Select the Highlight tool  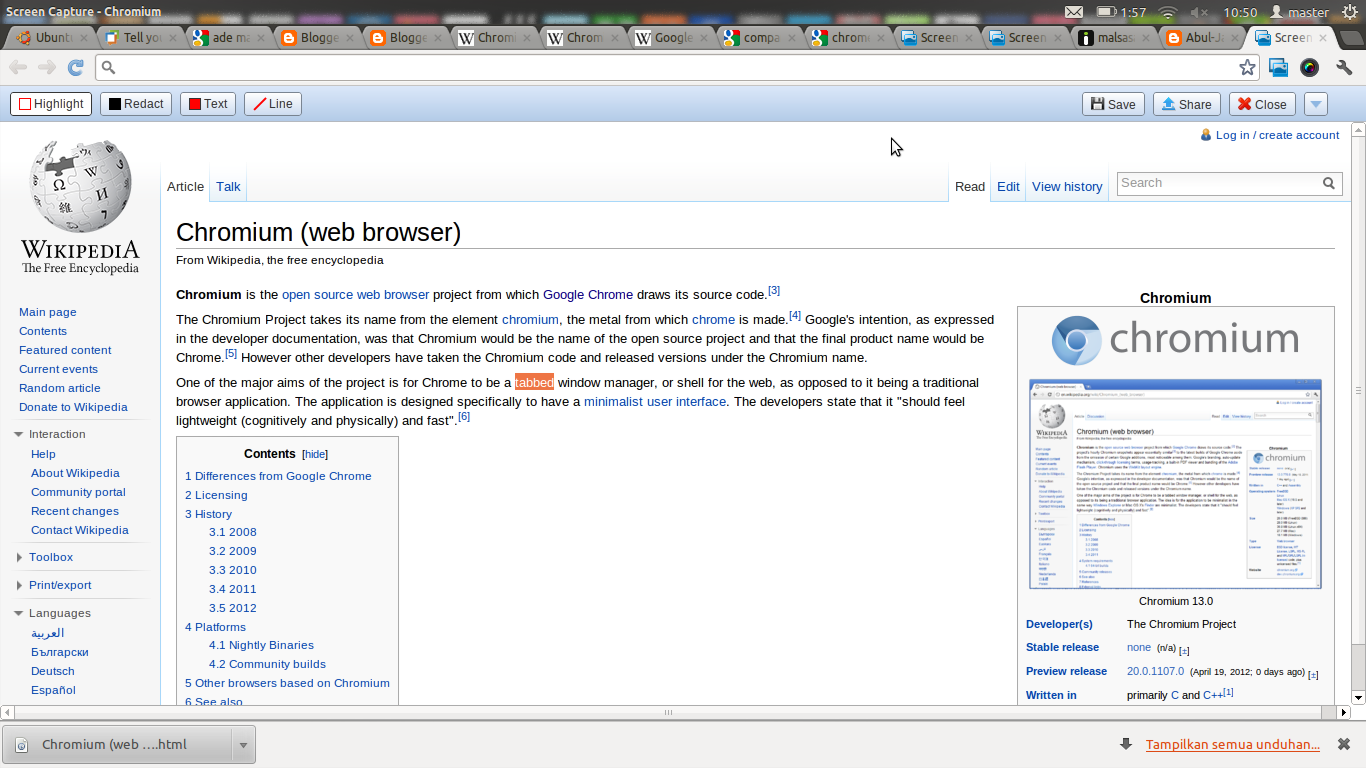pos(51,104)
